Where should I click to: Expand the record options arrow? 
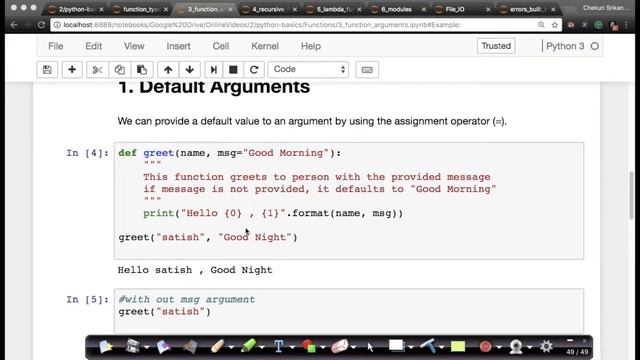click(x=499, y=348)
